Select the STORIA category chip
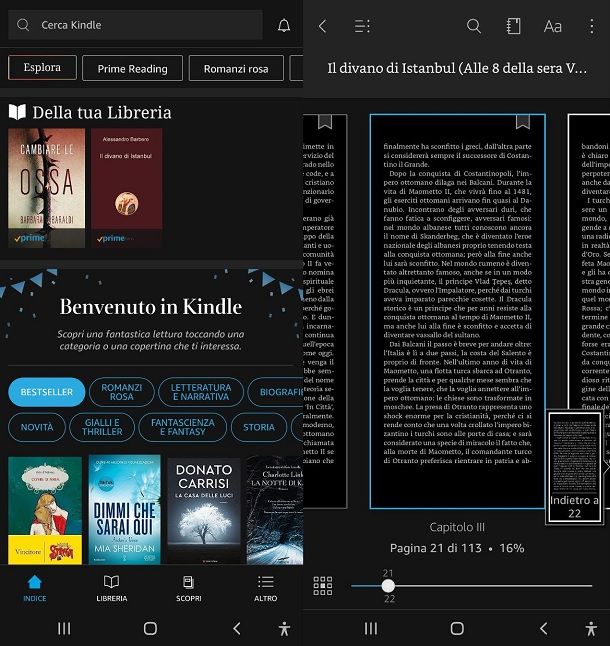 point(259,427)
